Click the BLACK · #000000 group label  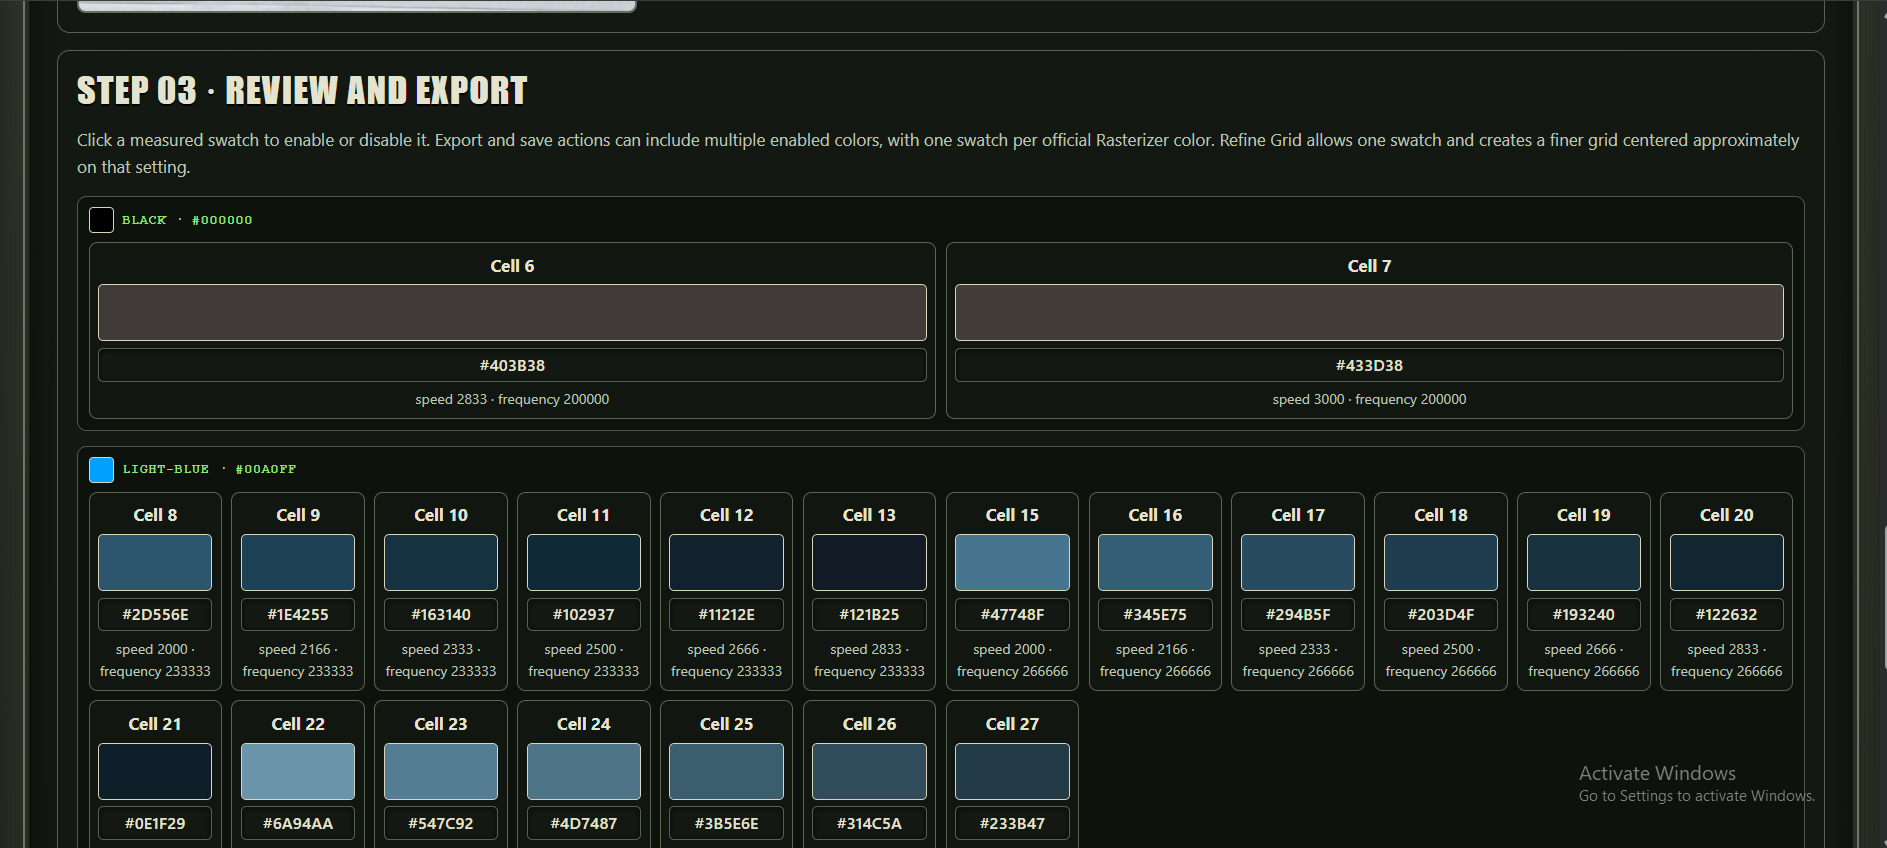click(x=187, y=220)
